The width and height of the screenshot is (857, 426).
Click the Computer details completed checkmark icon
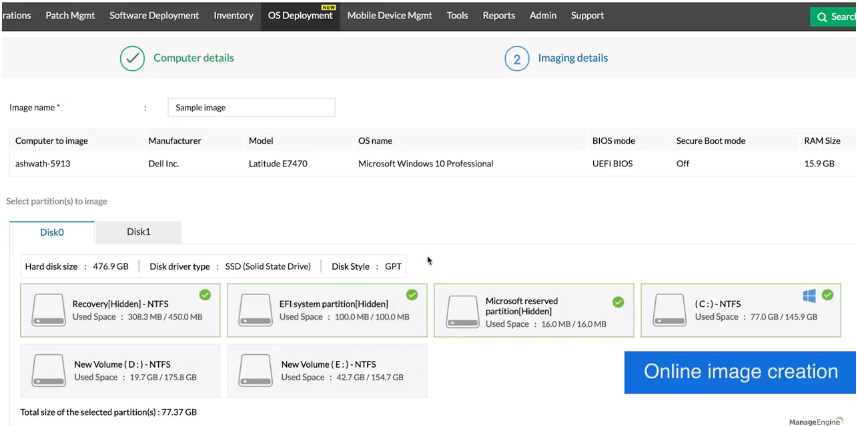132,58
